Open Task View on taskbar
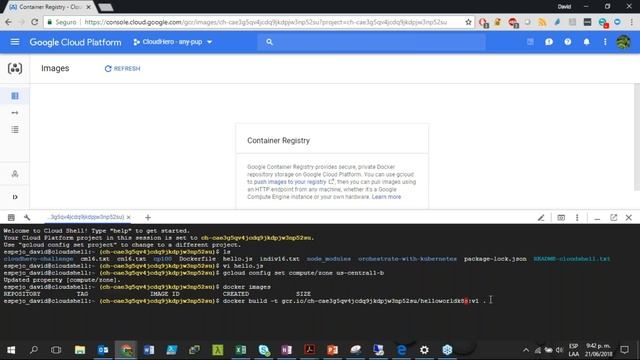This screenshot has width=640, height=360. click(56, 350)
